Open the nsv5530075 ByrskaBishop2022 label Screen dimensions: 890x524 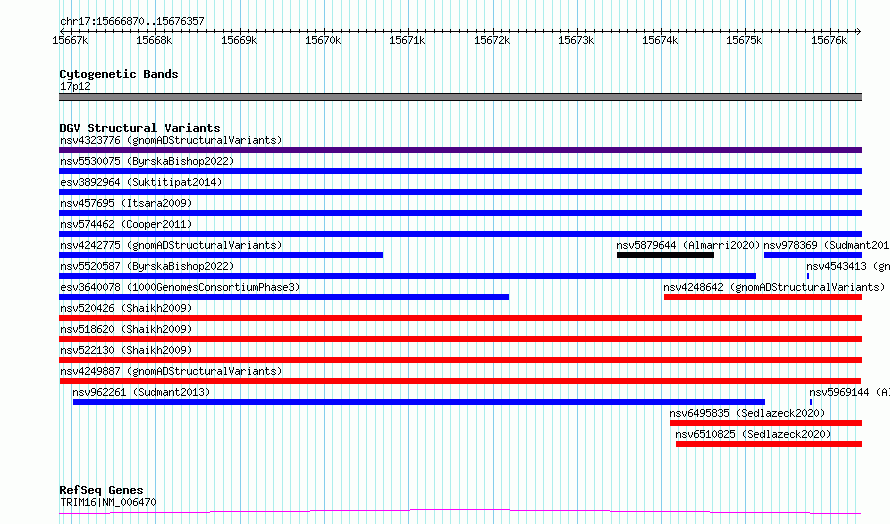coord(147,161)
